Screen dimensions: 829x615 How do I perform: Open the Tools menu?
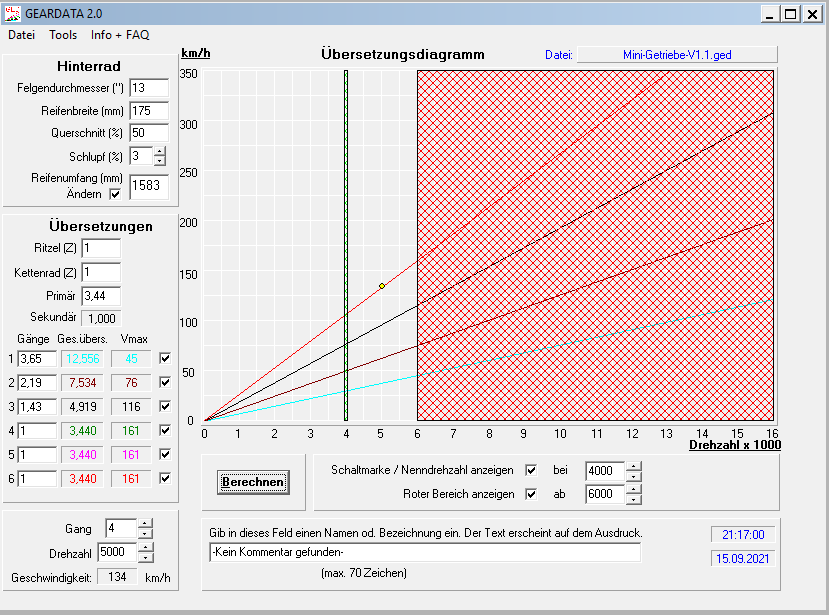pyautogui.click(x=63, y=35)
